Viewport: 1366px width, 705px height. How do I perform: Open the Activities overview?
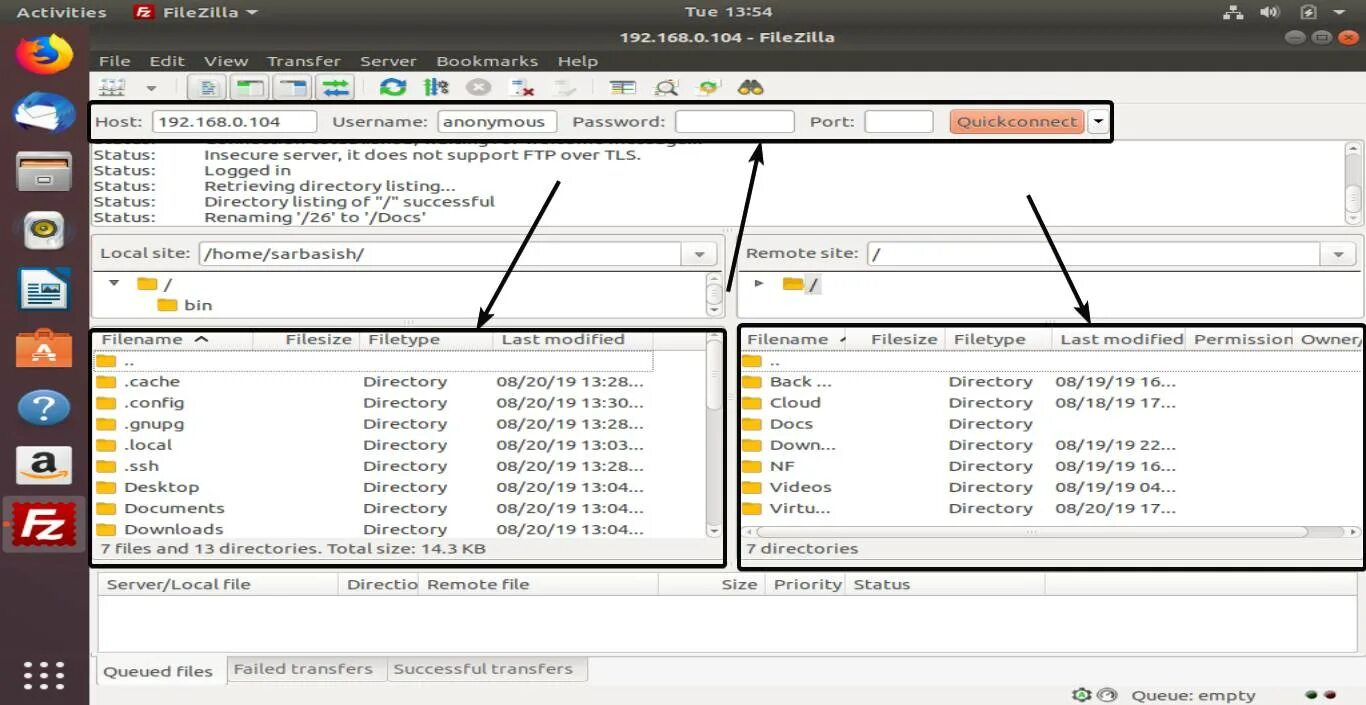(x=61, y=12)
